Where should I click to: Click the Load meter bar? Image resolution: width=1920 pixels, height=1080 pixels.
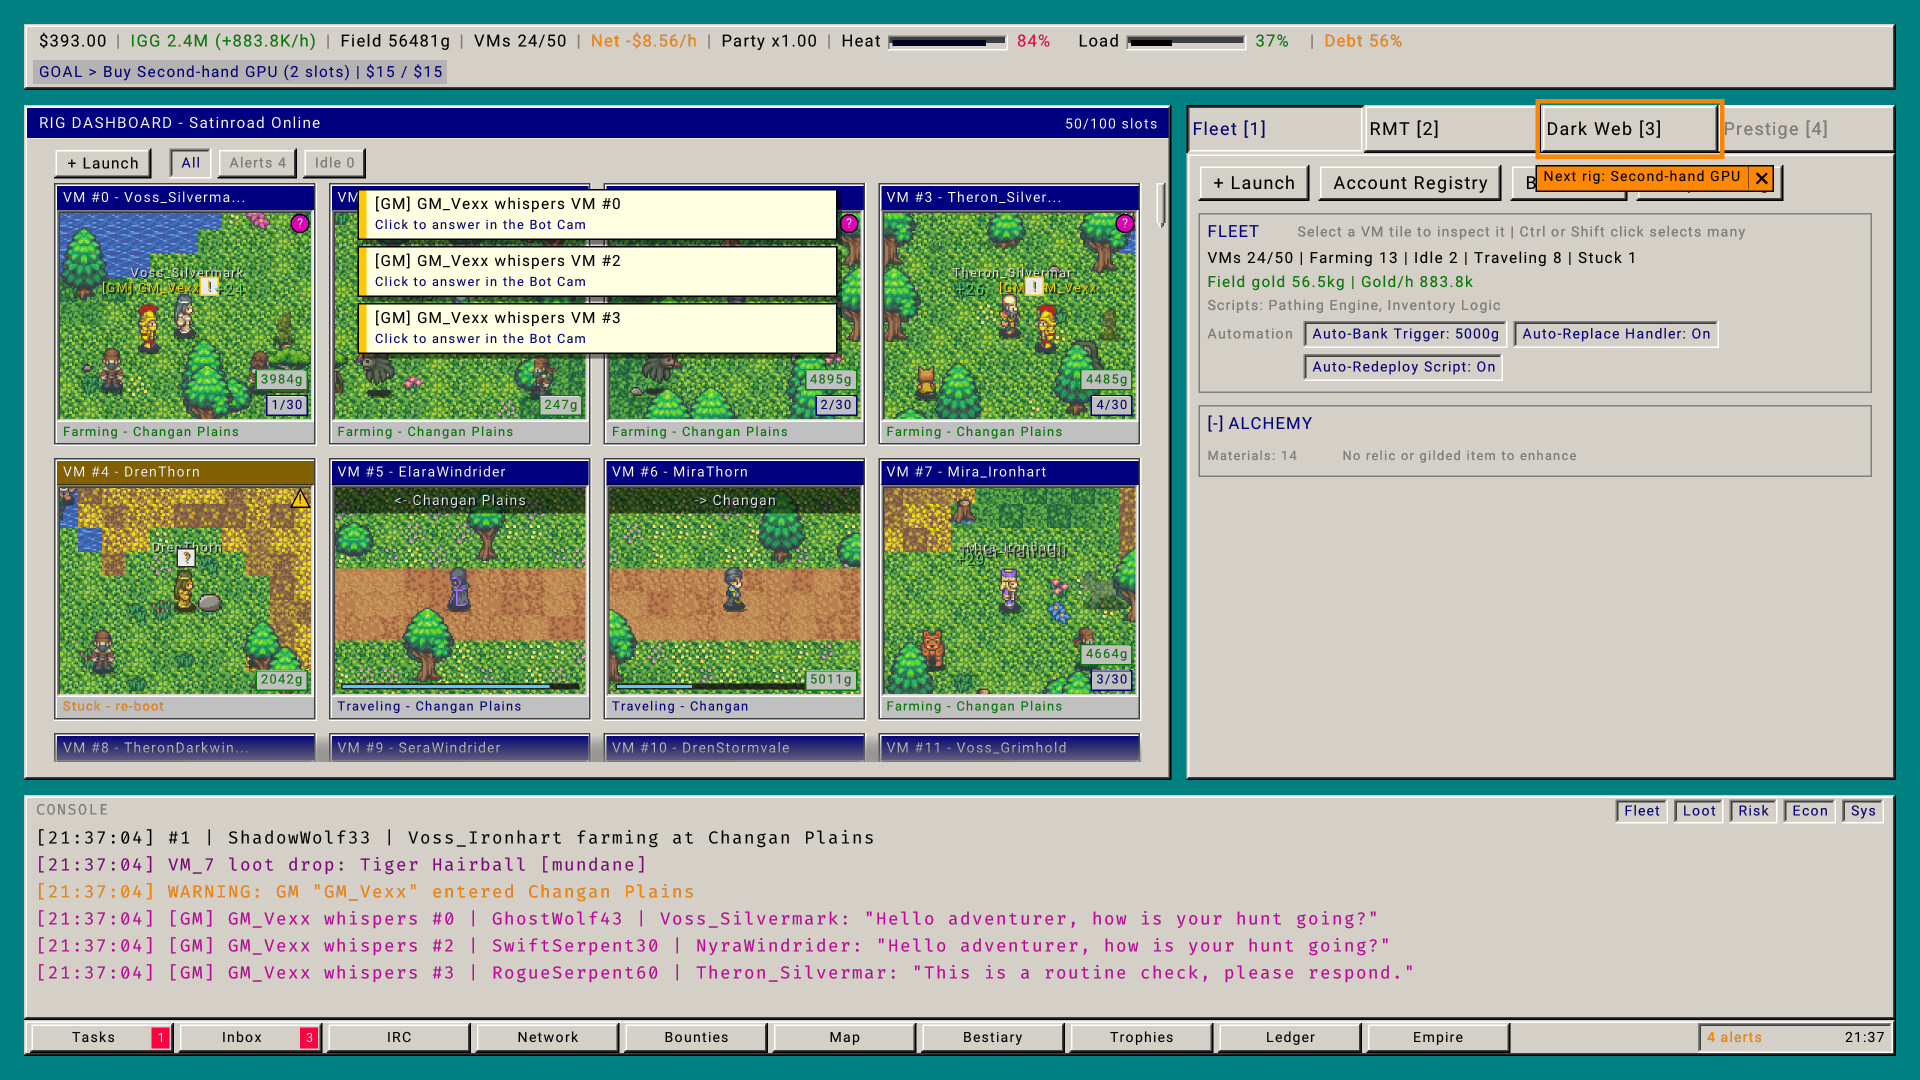(x=1186, y=42)
